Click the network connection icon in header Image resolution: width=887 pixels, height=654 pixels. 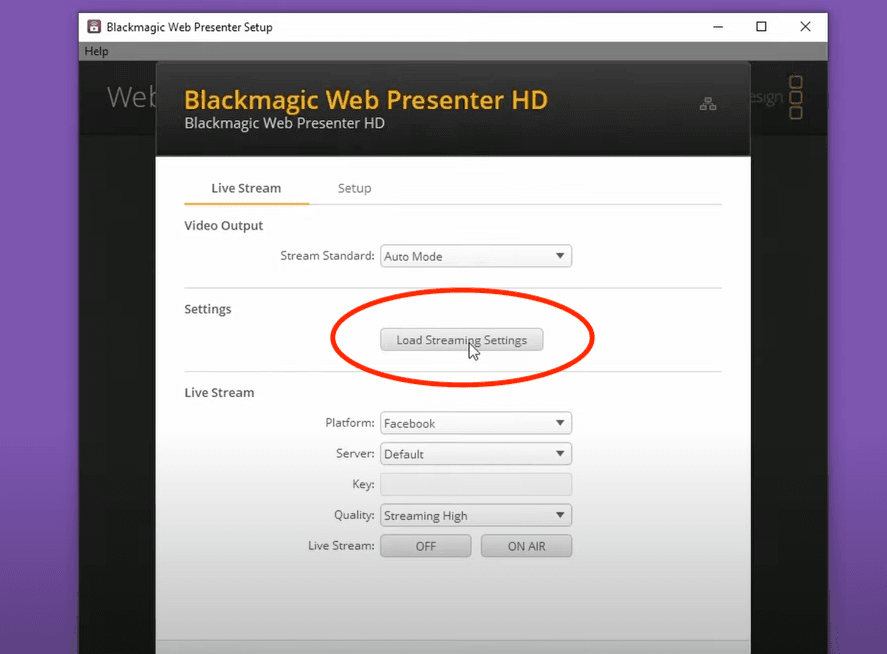(x=708, y=104)
